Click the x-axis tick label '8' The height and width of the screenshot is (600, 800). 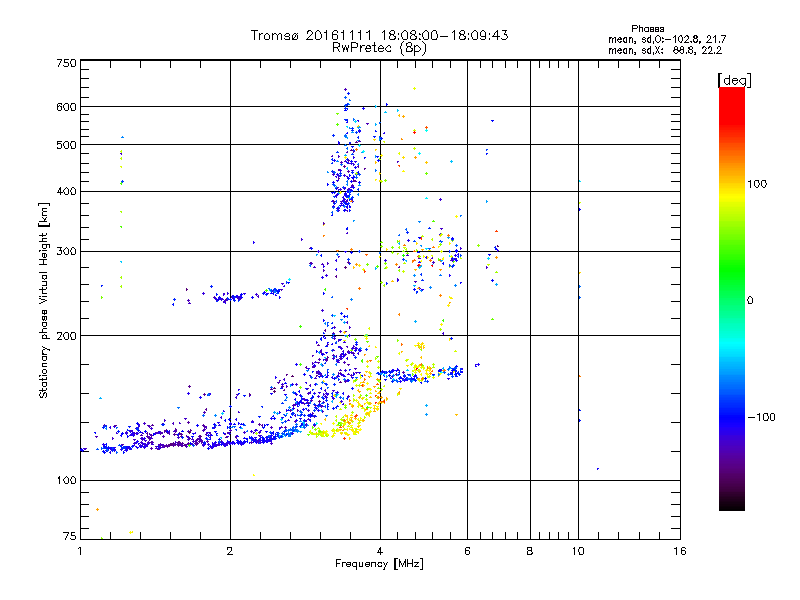[x=530, y=551]
